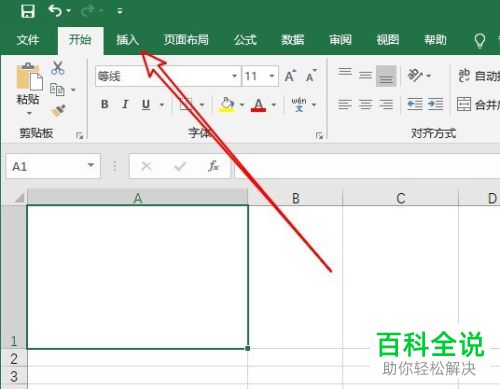Click the 粘贴 clipboard paste icon

point(29,76)
